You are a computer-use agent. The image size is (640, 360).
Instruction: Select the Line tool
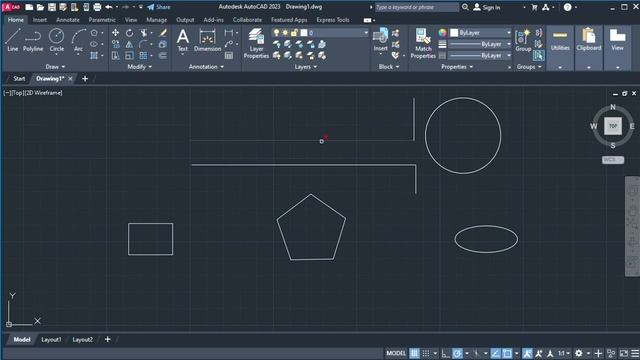point(12,40)
